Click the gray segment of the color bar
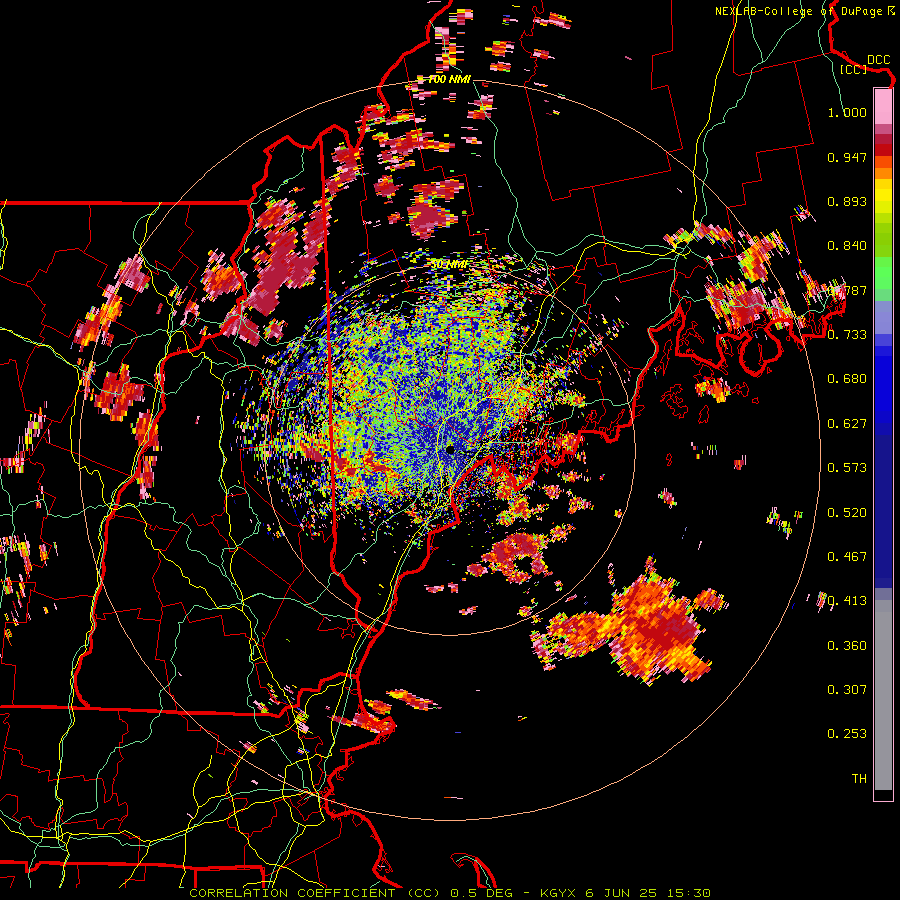 (883, 695)
